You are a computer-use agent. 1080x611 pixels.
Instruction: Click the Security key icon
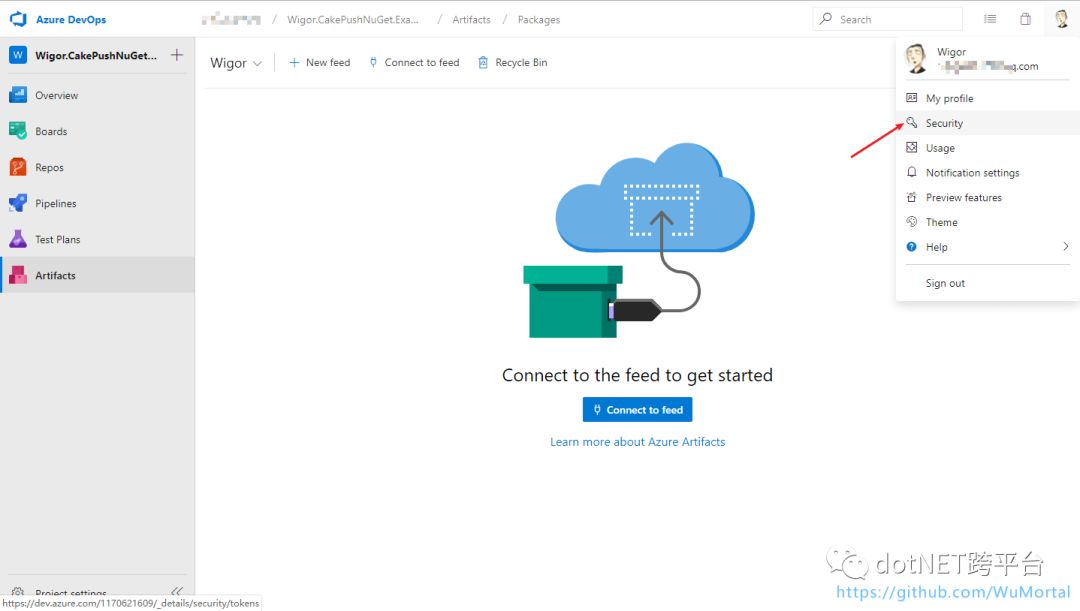pos(911,123)
